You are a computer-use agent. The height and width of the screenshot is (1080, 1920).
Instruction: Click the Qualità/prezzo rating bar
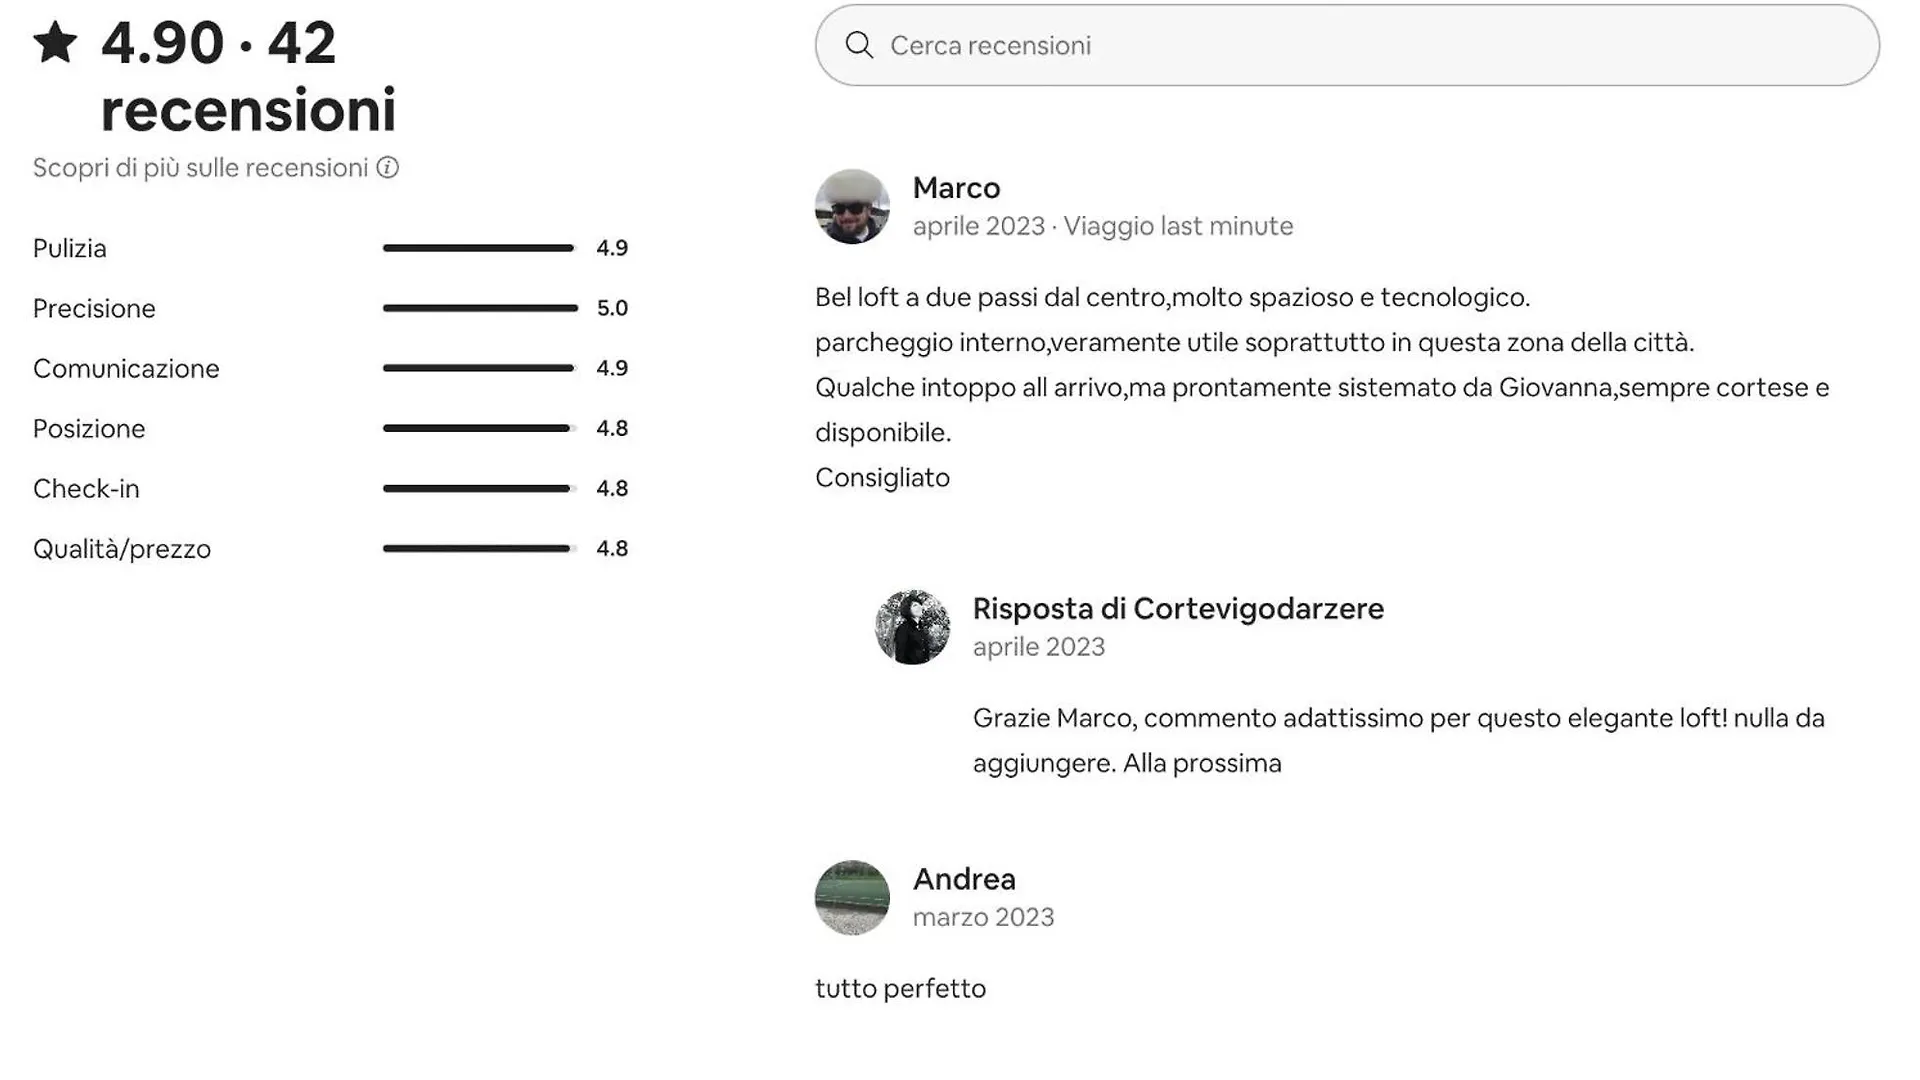coord(480,548)
